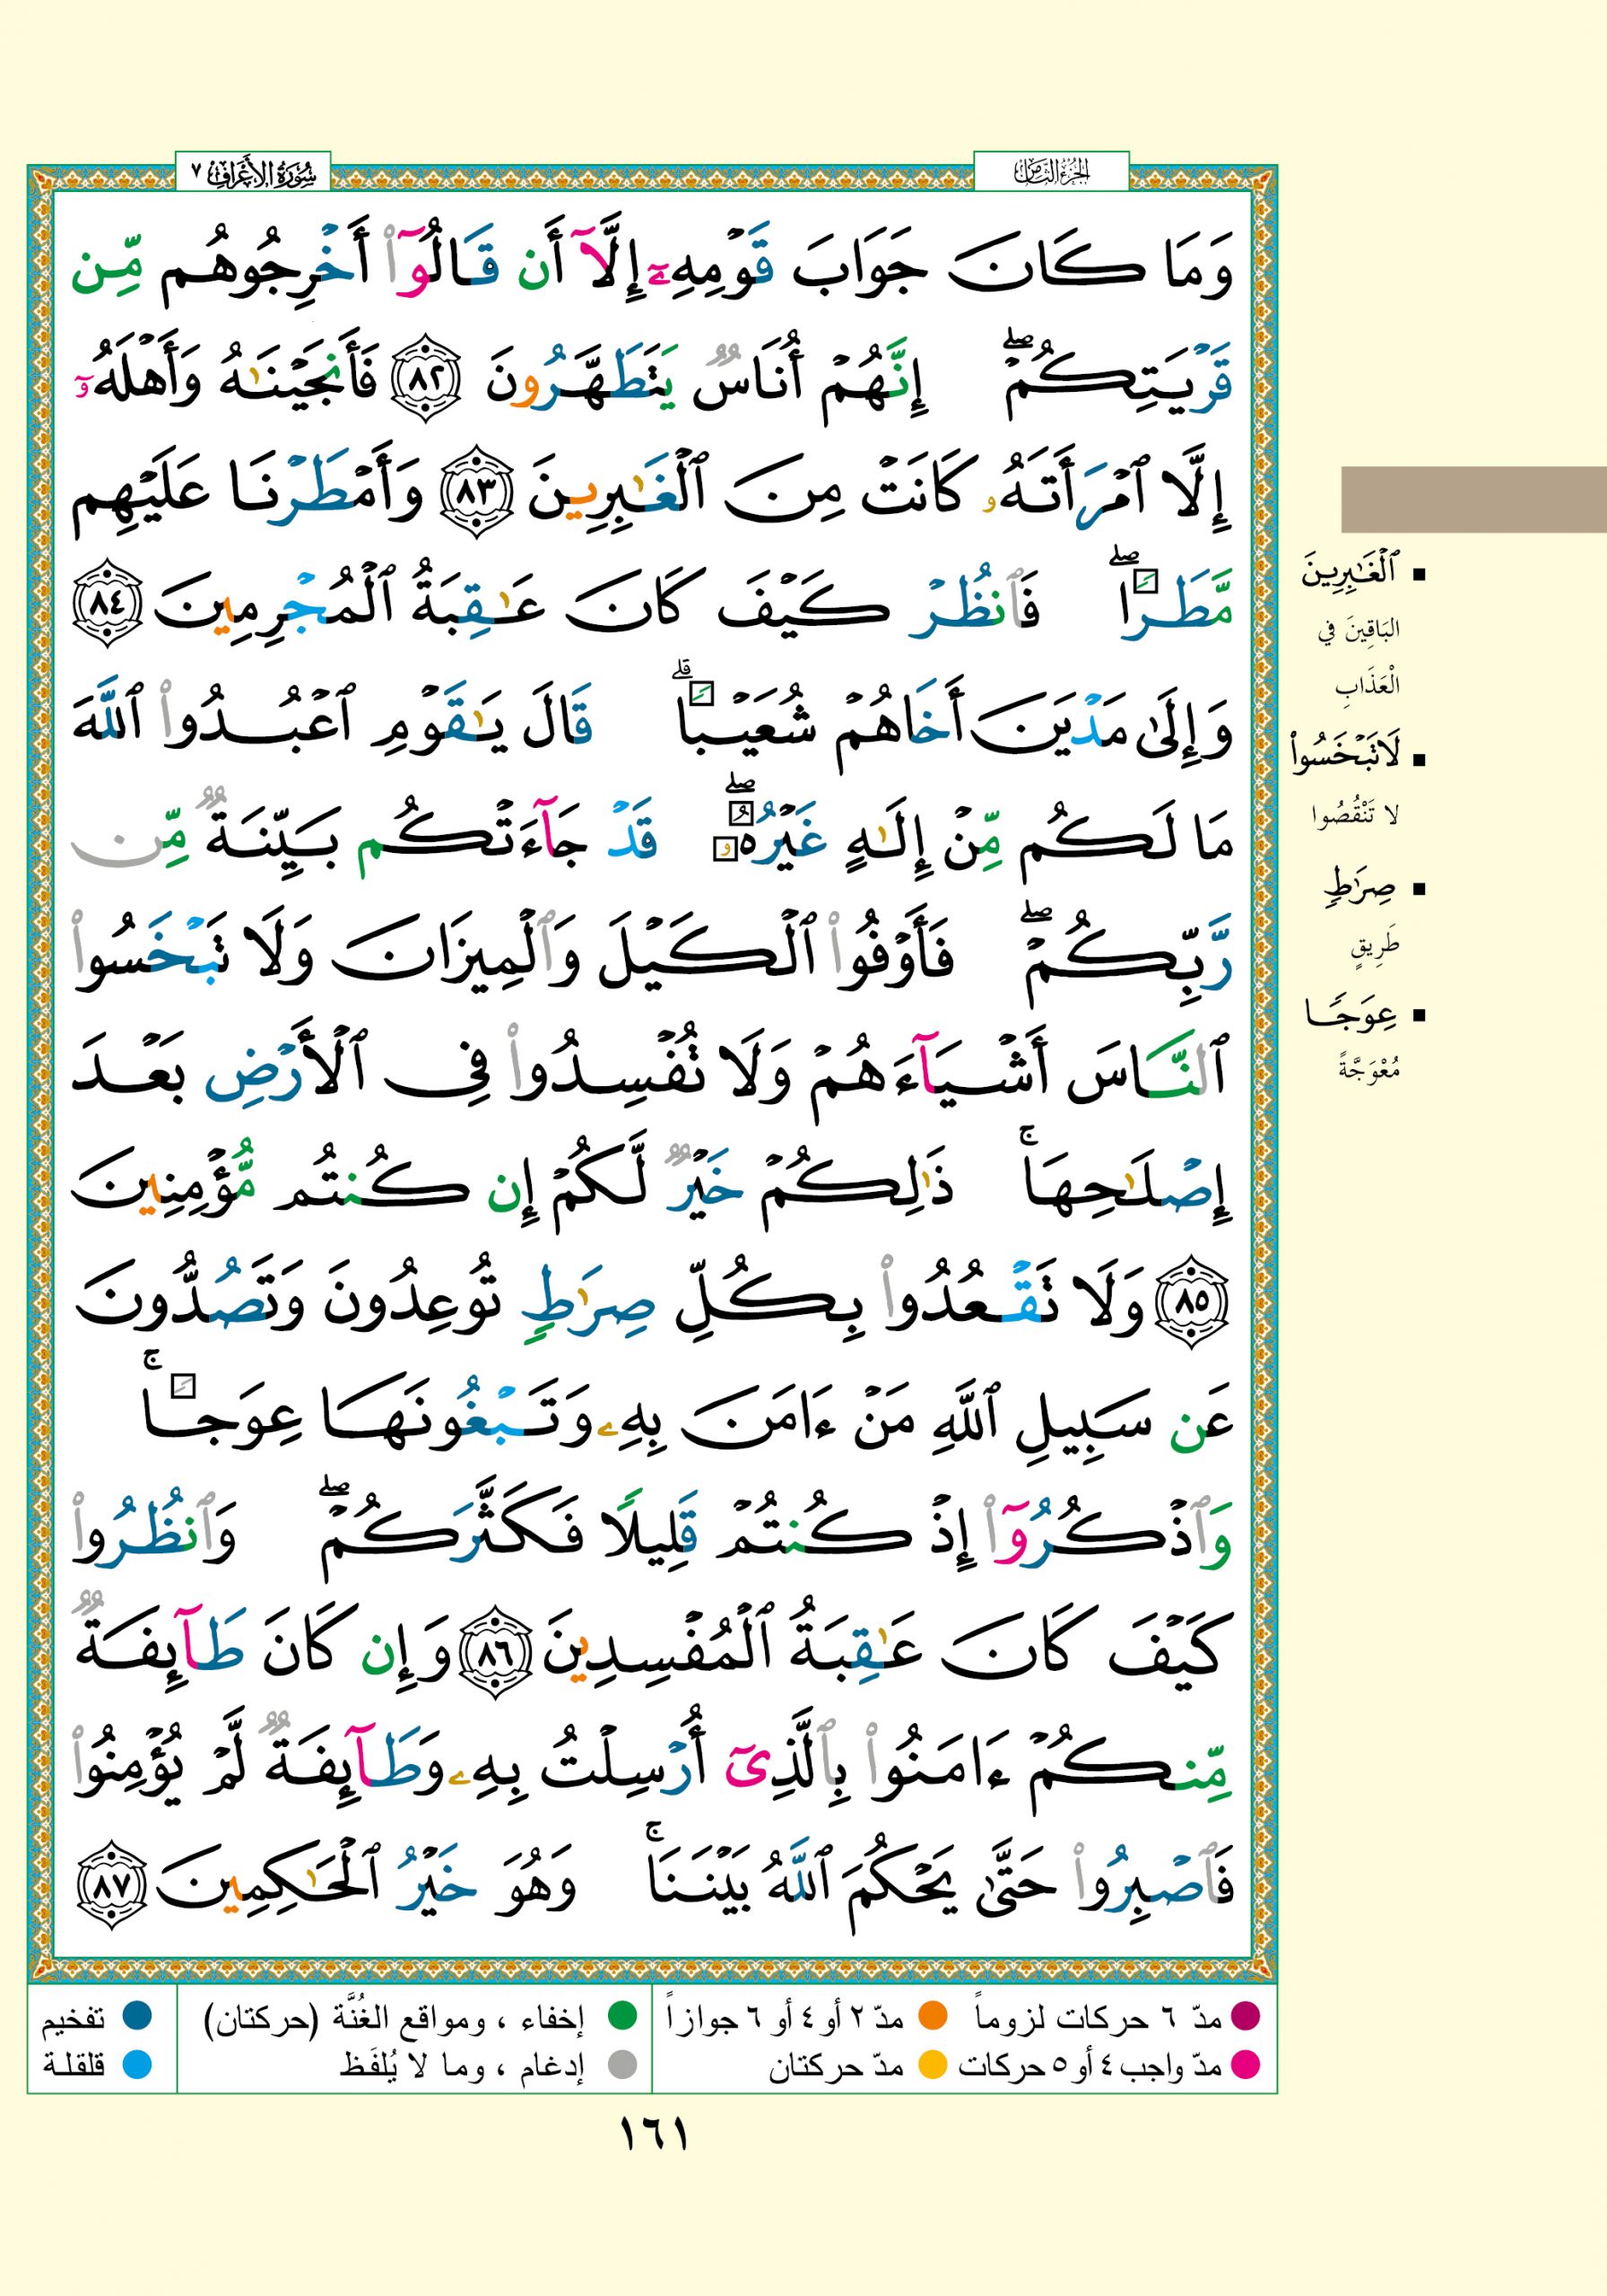The height and width of the screenshot is (2296, 1607).
Task: Click the orange permissible Madd legend dot
Action: (932, 2016)
